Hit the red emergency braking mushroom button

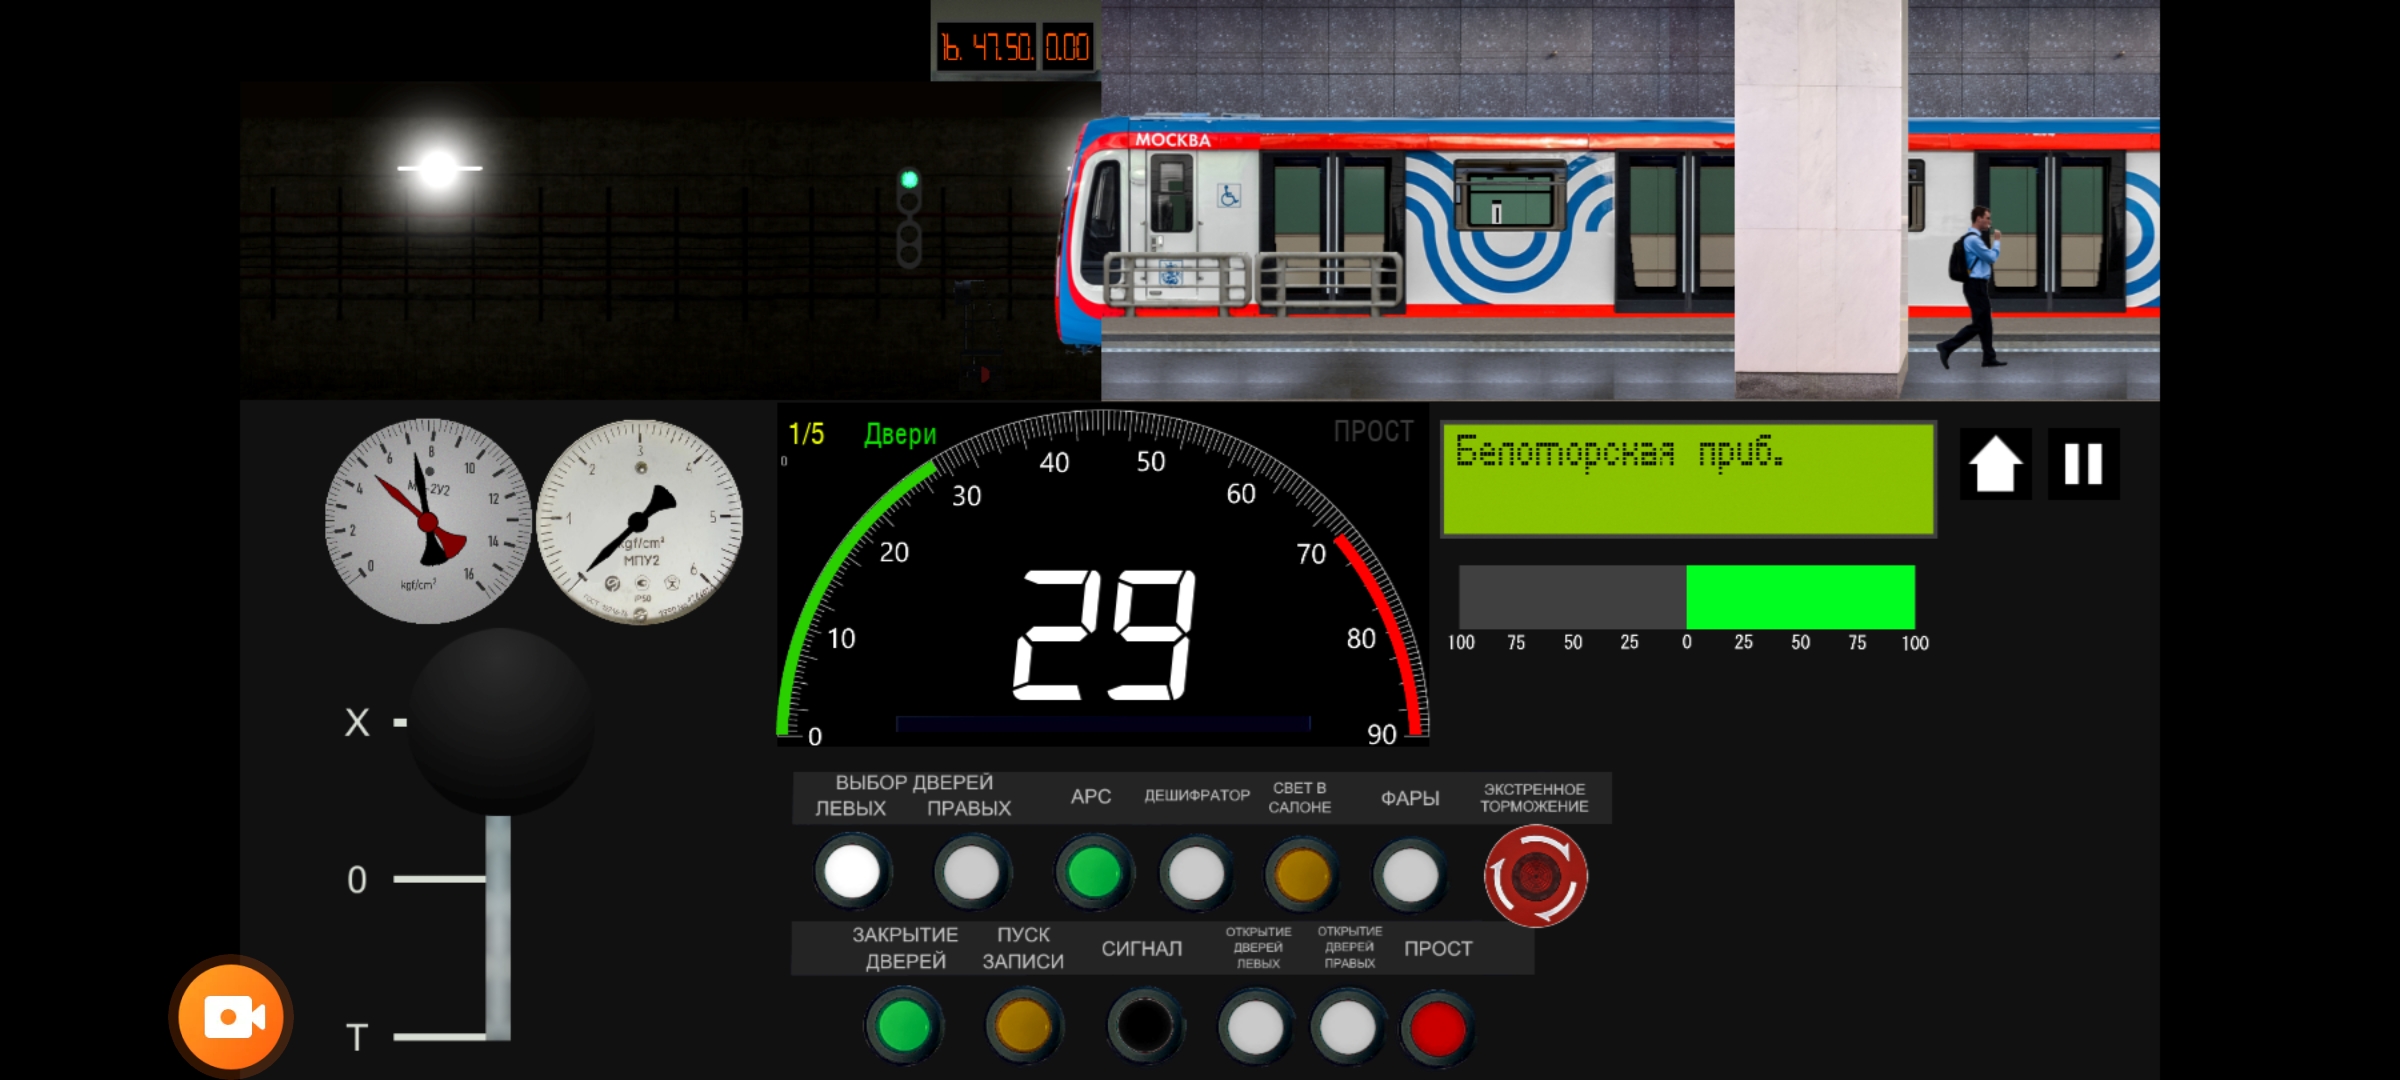coord(1535,876)
